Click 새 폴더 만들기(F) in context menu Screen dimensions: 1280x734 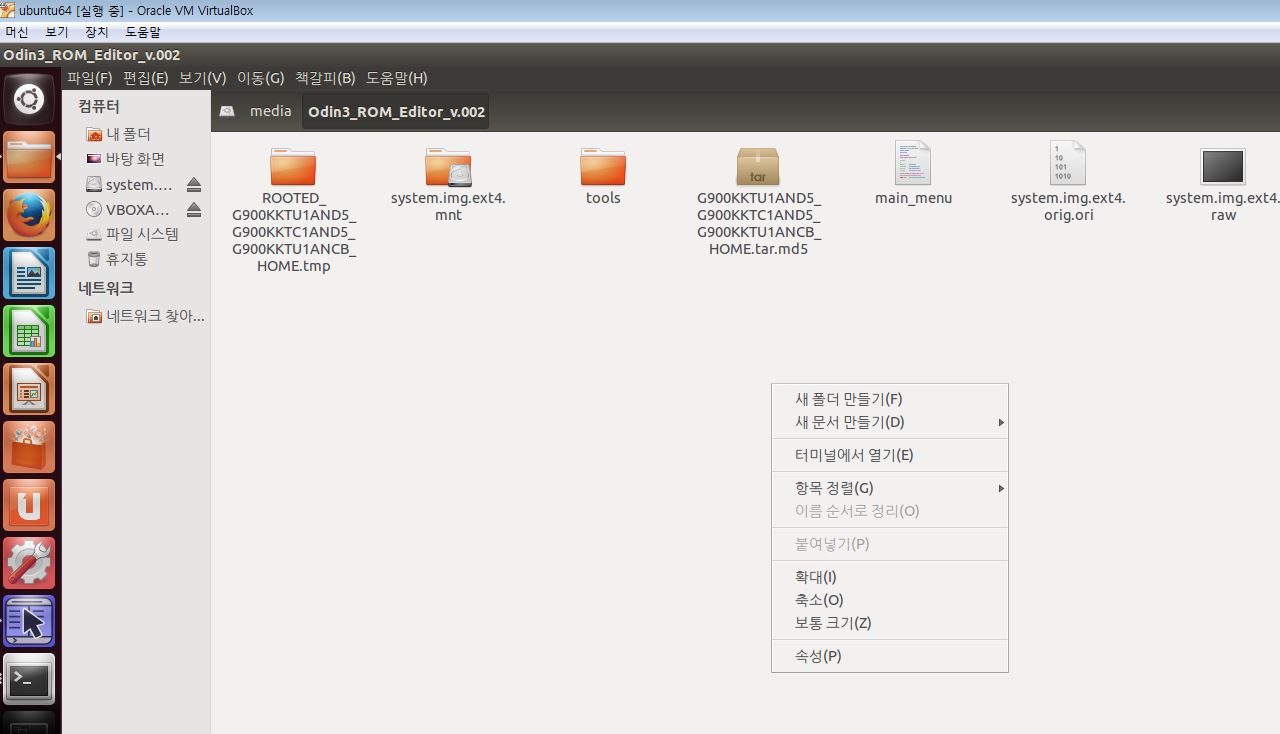point(848,399)
